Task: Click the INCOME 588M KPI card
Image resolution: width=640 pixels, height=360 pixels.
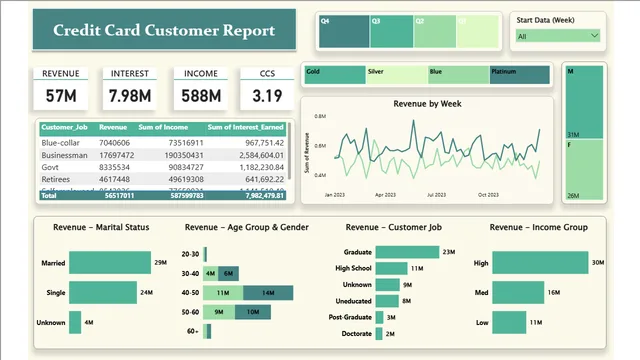Action: 200,89
